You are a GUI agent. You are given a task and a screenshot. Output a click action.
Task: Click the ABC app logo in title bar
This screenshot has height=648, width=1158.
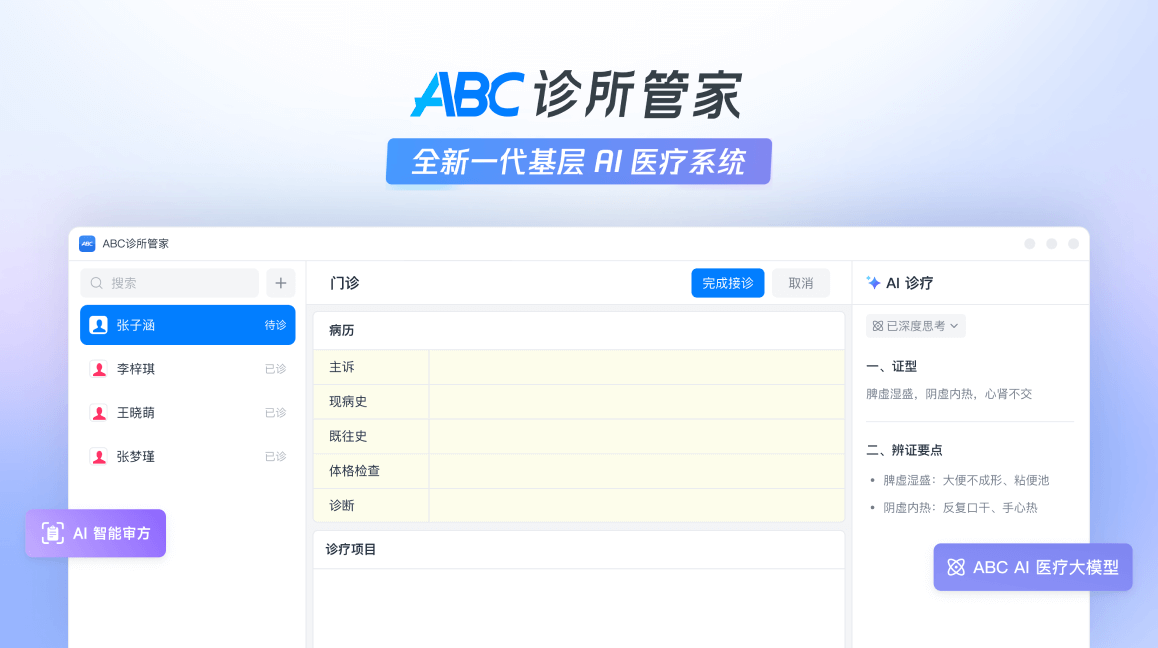coord(87,243)
